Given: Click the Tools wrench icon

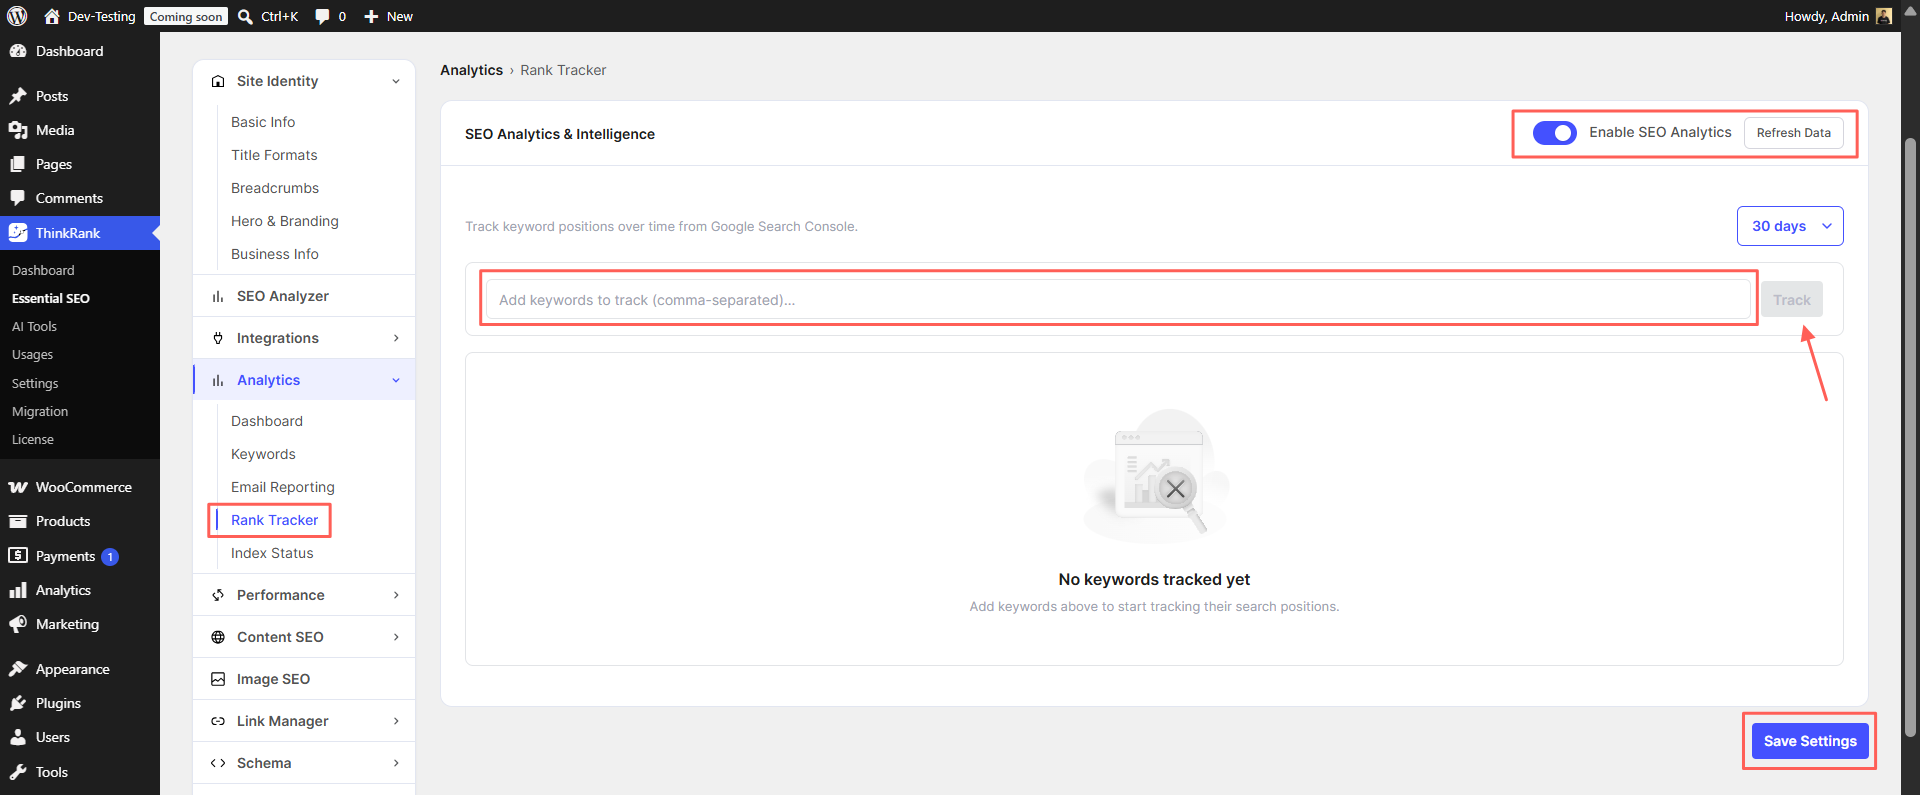Looking at the screenshot, I should pyautogui.click(x=18, y=772).
